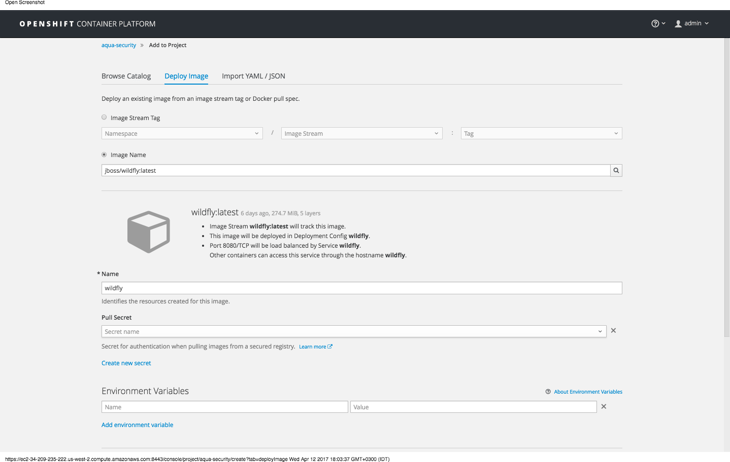Screen dimensions: 730x462
Task: Click the environment variable Name field
Action: (224, 407)
